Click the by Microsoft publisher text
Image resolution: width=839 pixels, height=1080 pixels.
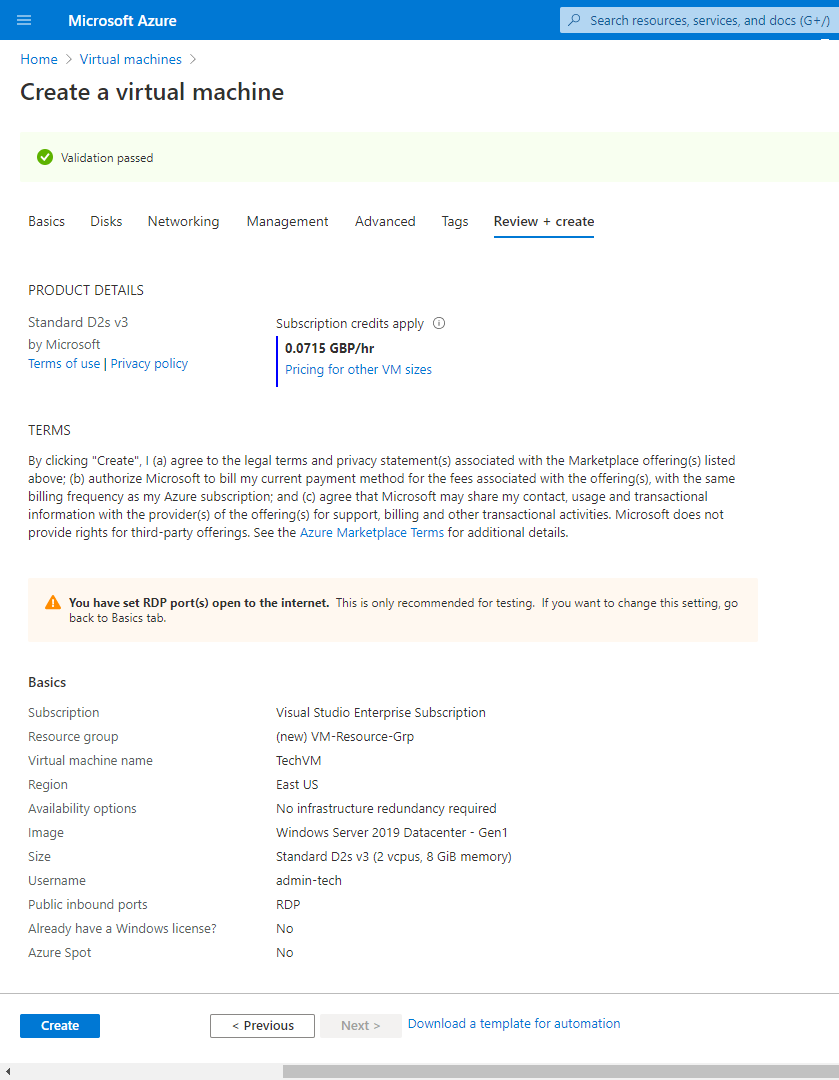[64, 344]
